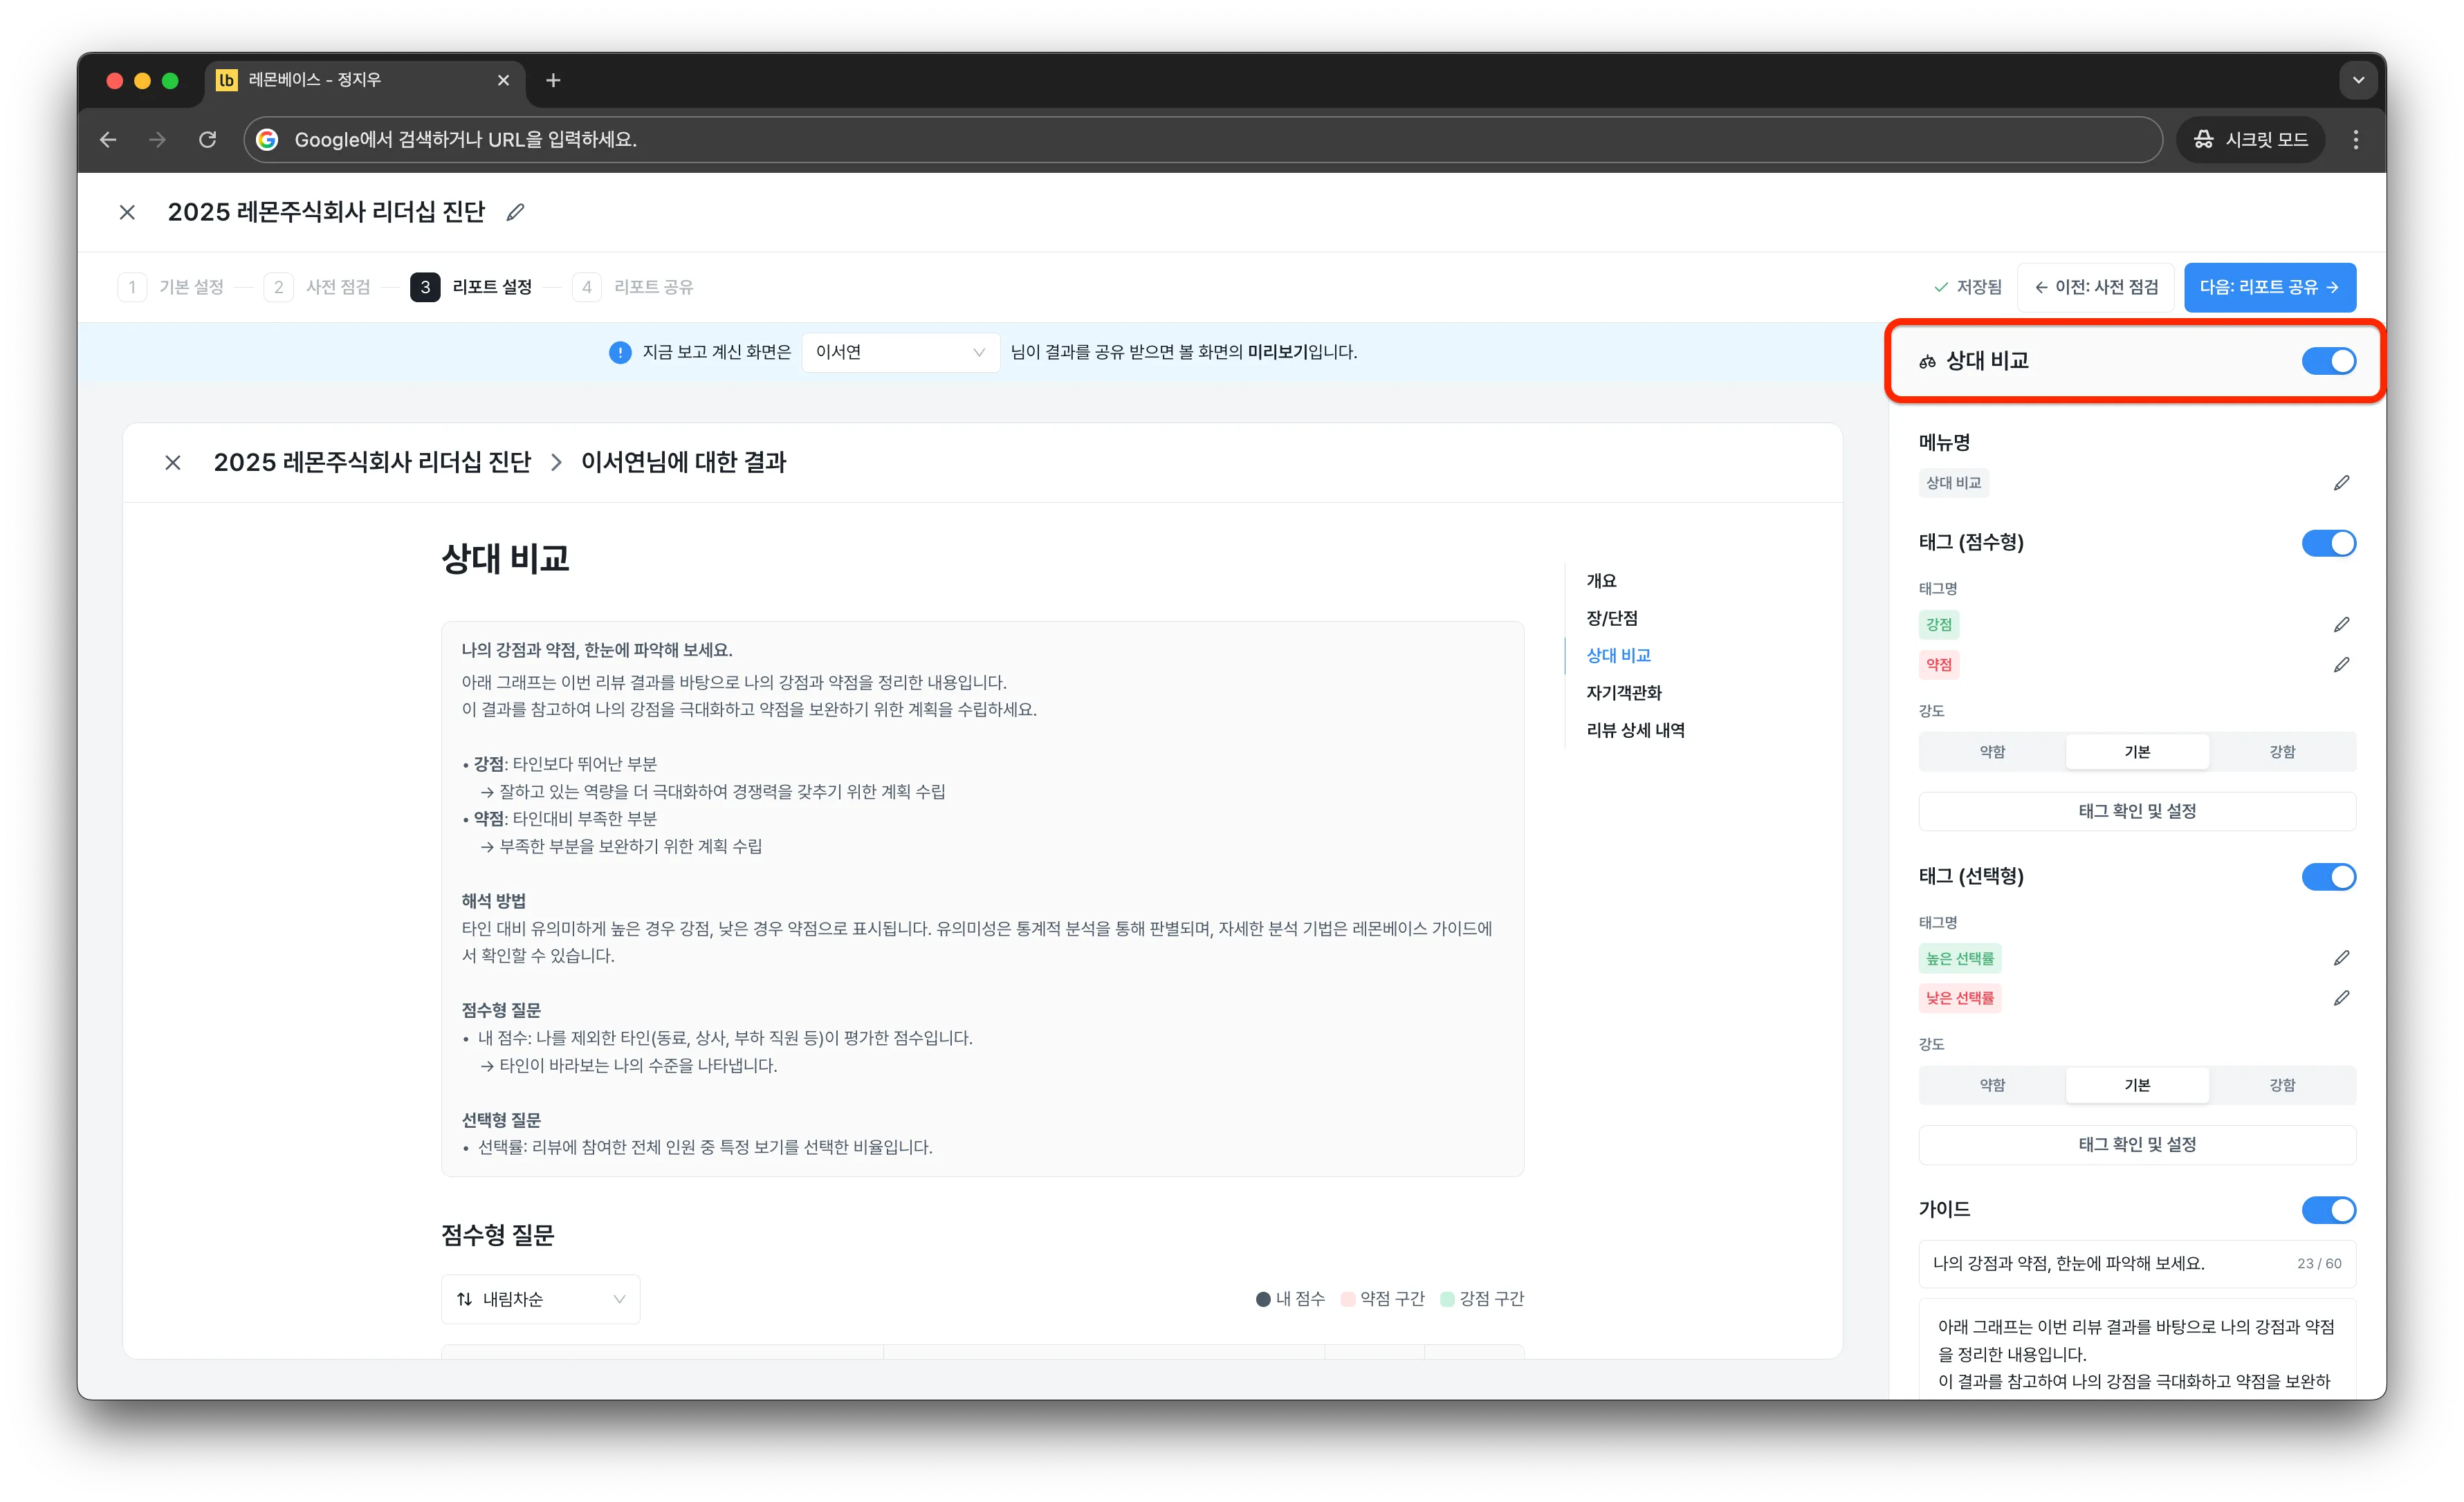Click 다음: 리포트 공유 button
The image size is (2464, 1502).
pos(2269,287)
